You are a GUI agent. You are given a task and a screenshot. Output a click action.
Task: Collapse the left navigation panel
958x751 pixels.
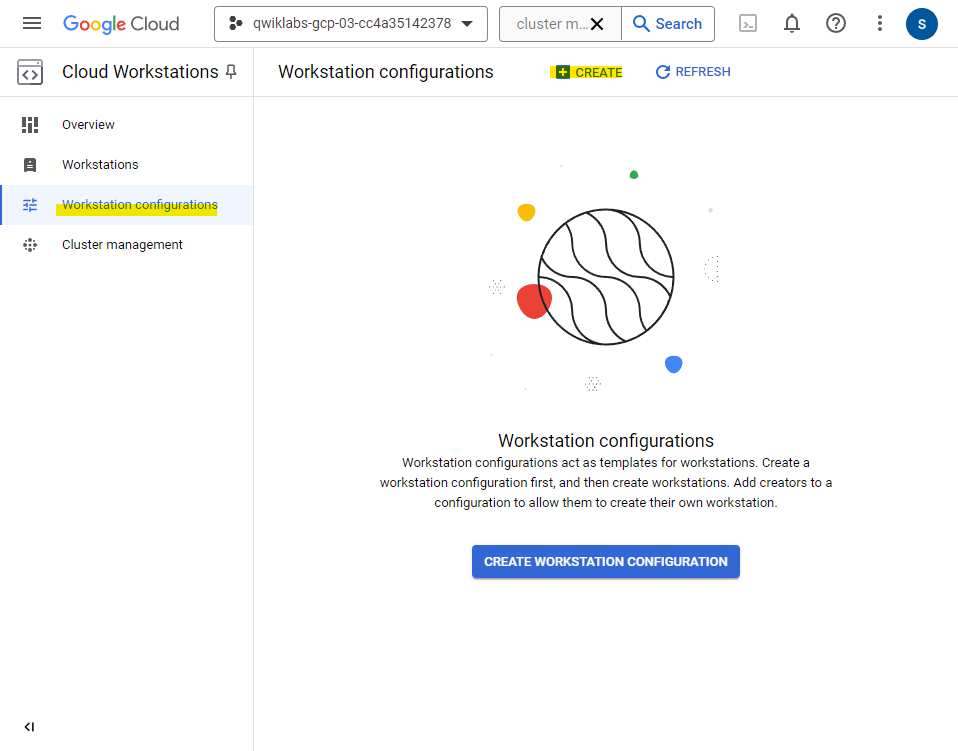tap(29, 727)
